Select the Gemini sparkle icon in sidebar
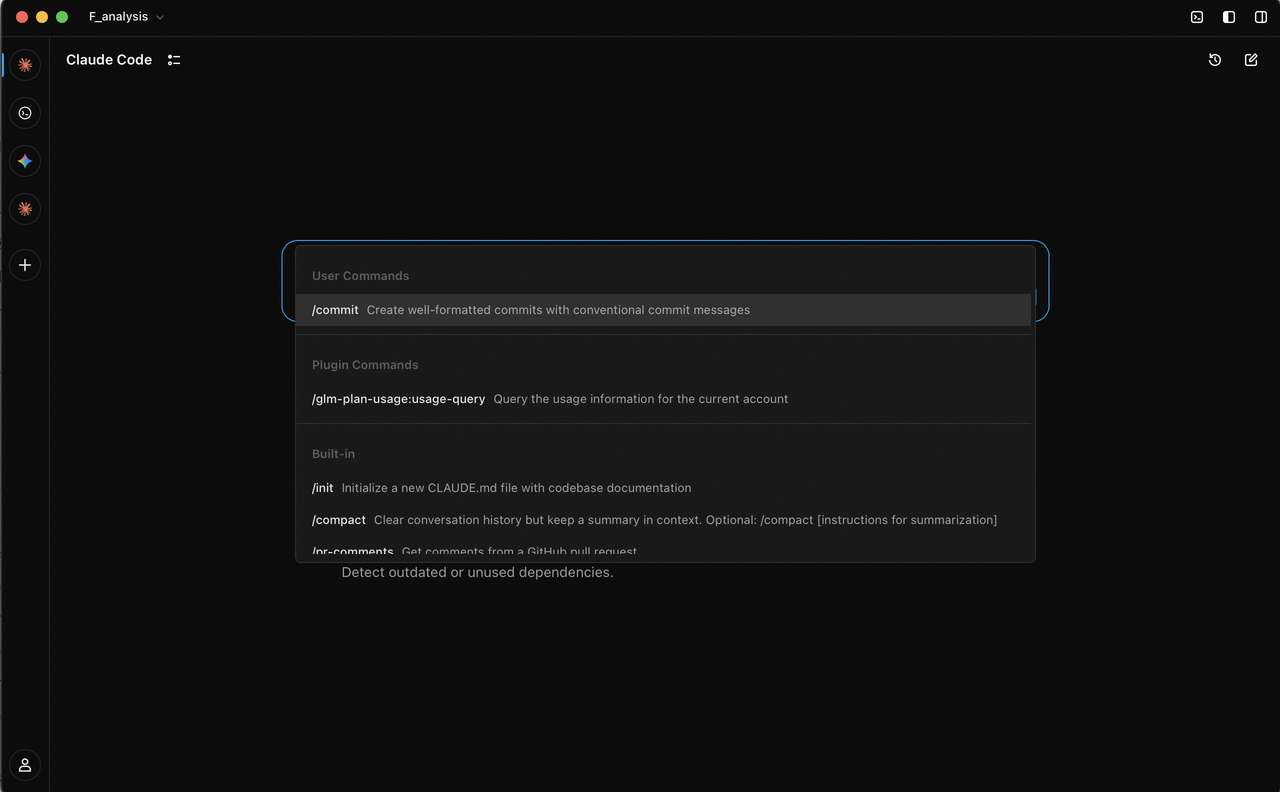This screenshot has width=1280, height=792. point(25,161)
